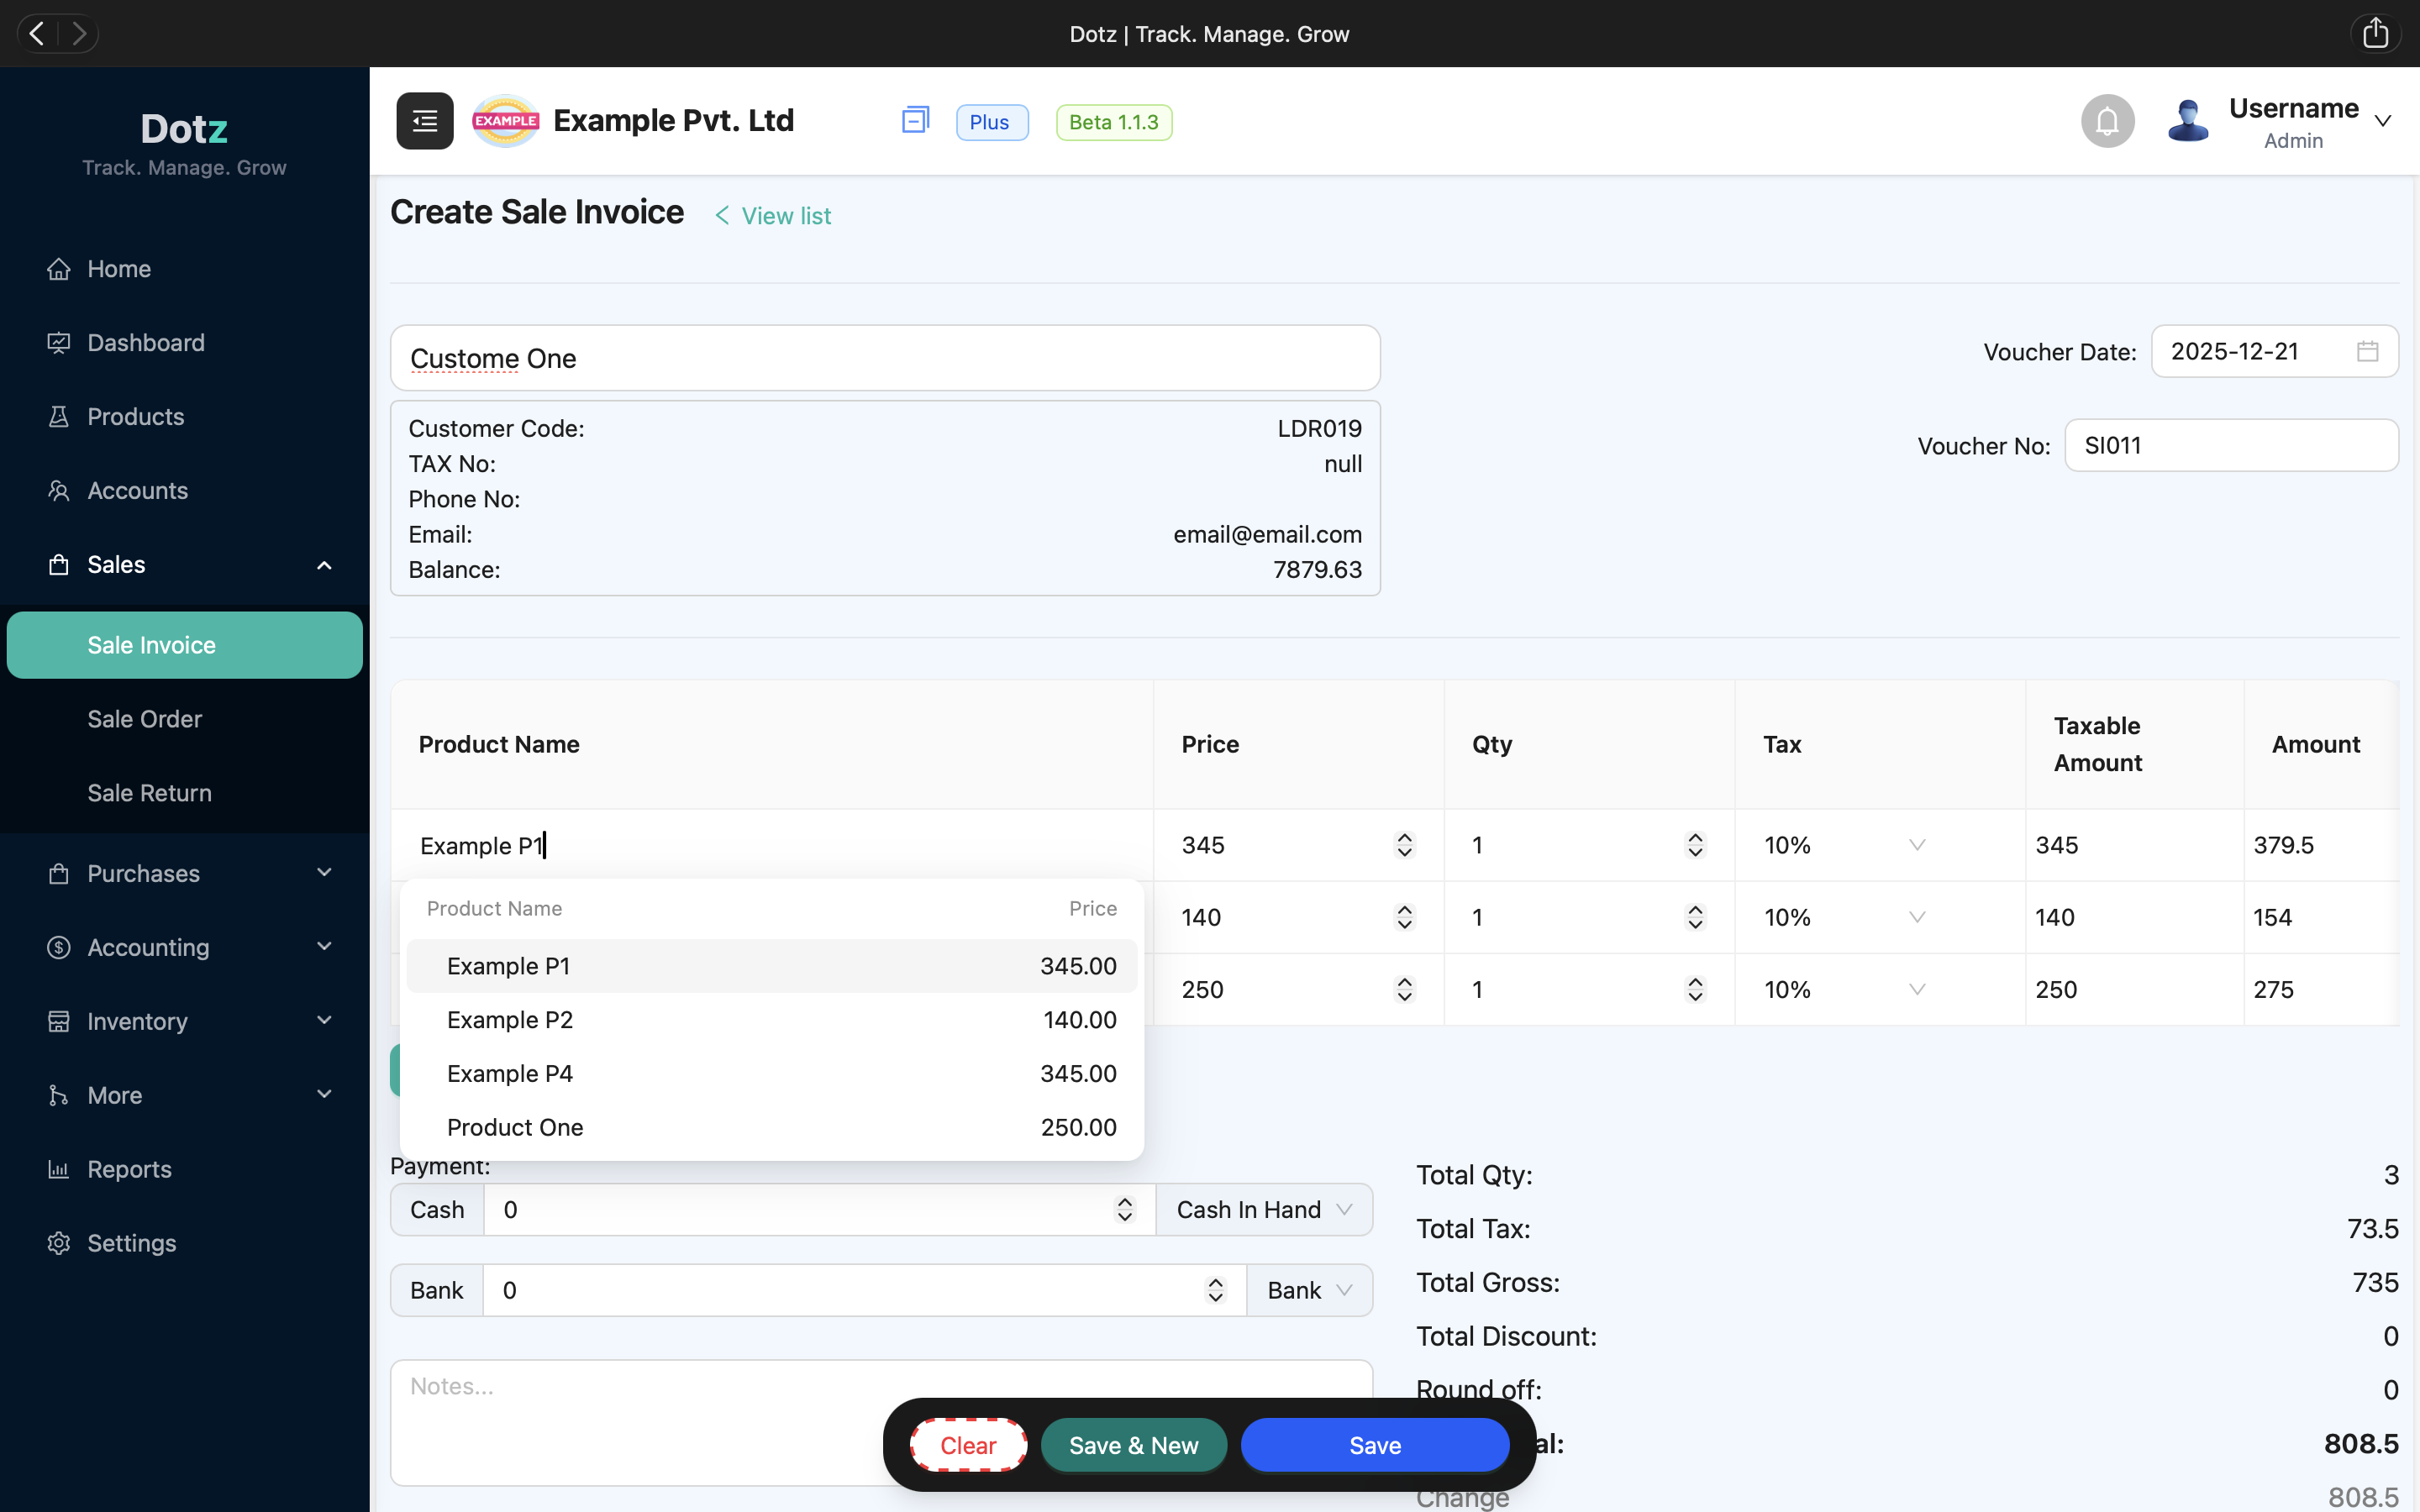Click the macOS share icon in title bar
Screen dimensions: 2420x1512
coord(2376,33)
